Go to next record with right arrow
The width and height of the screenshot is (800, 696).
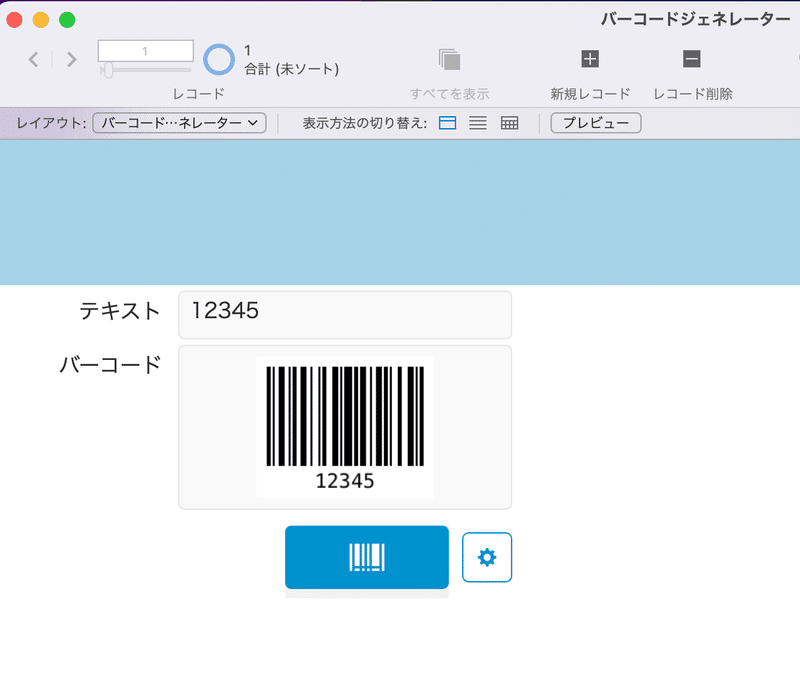tap(70, 59)
